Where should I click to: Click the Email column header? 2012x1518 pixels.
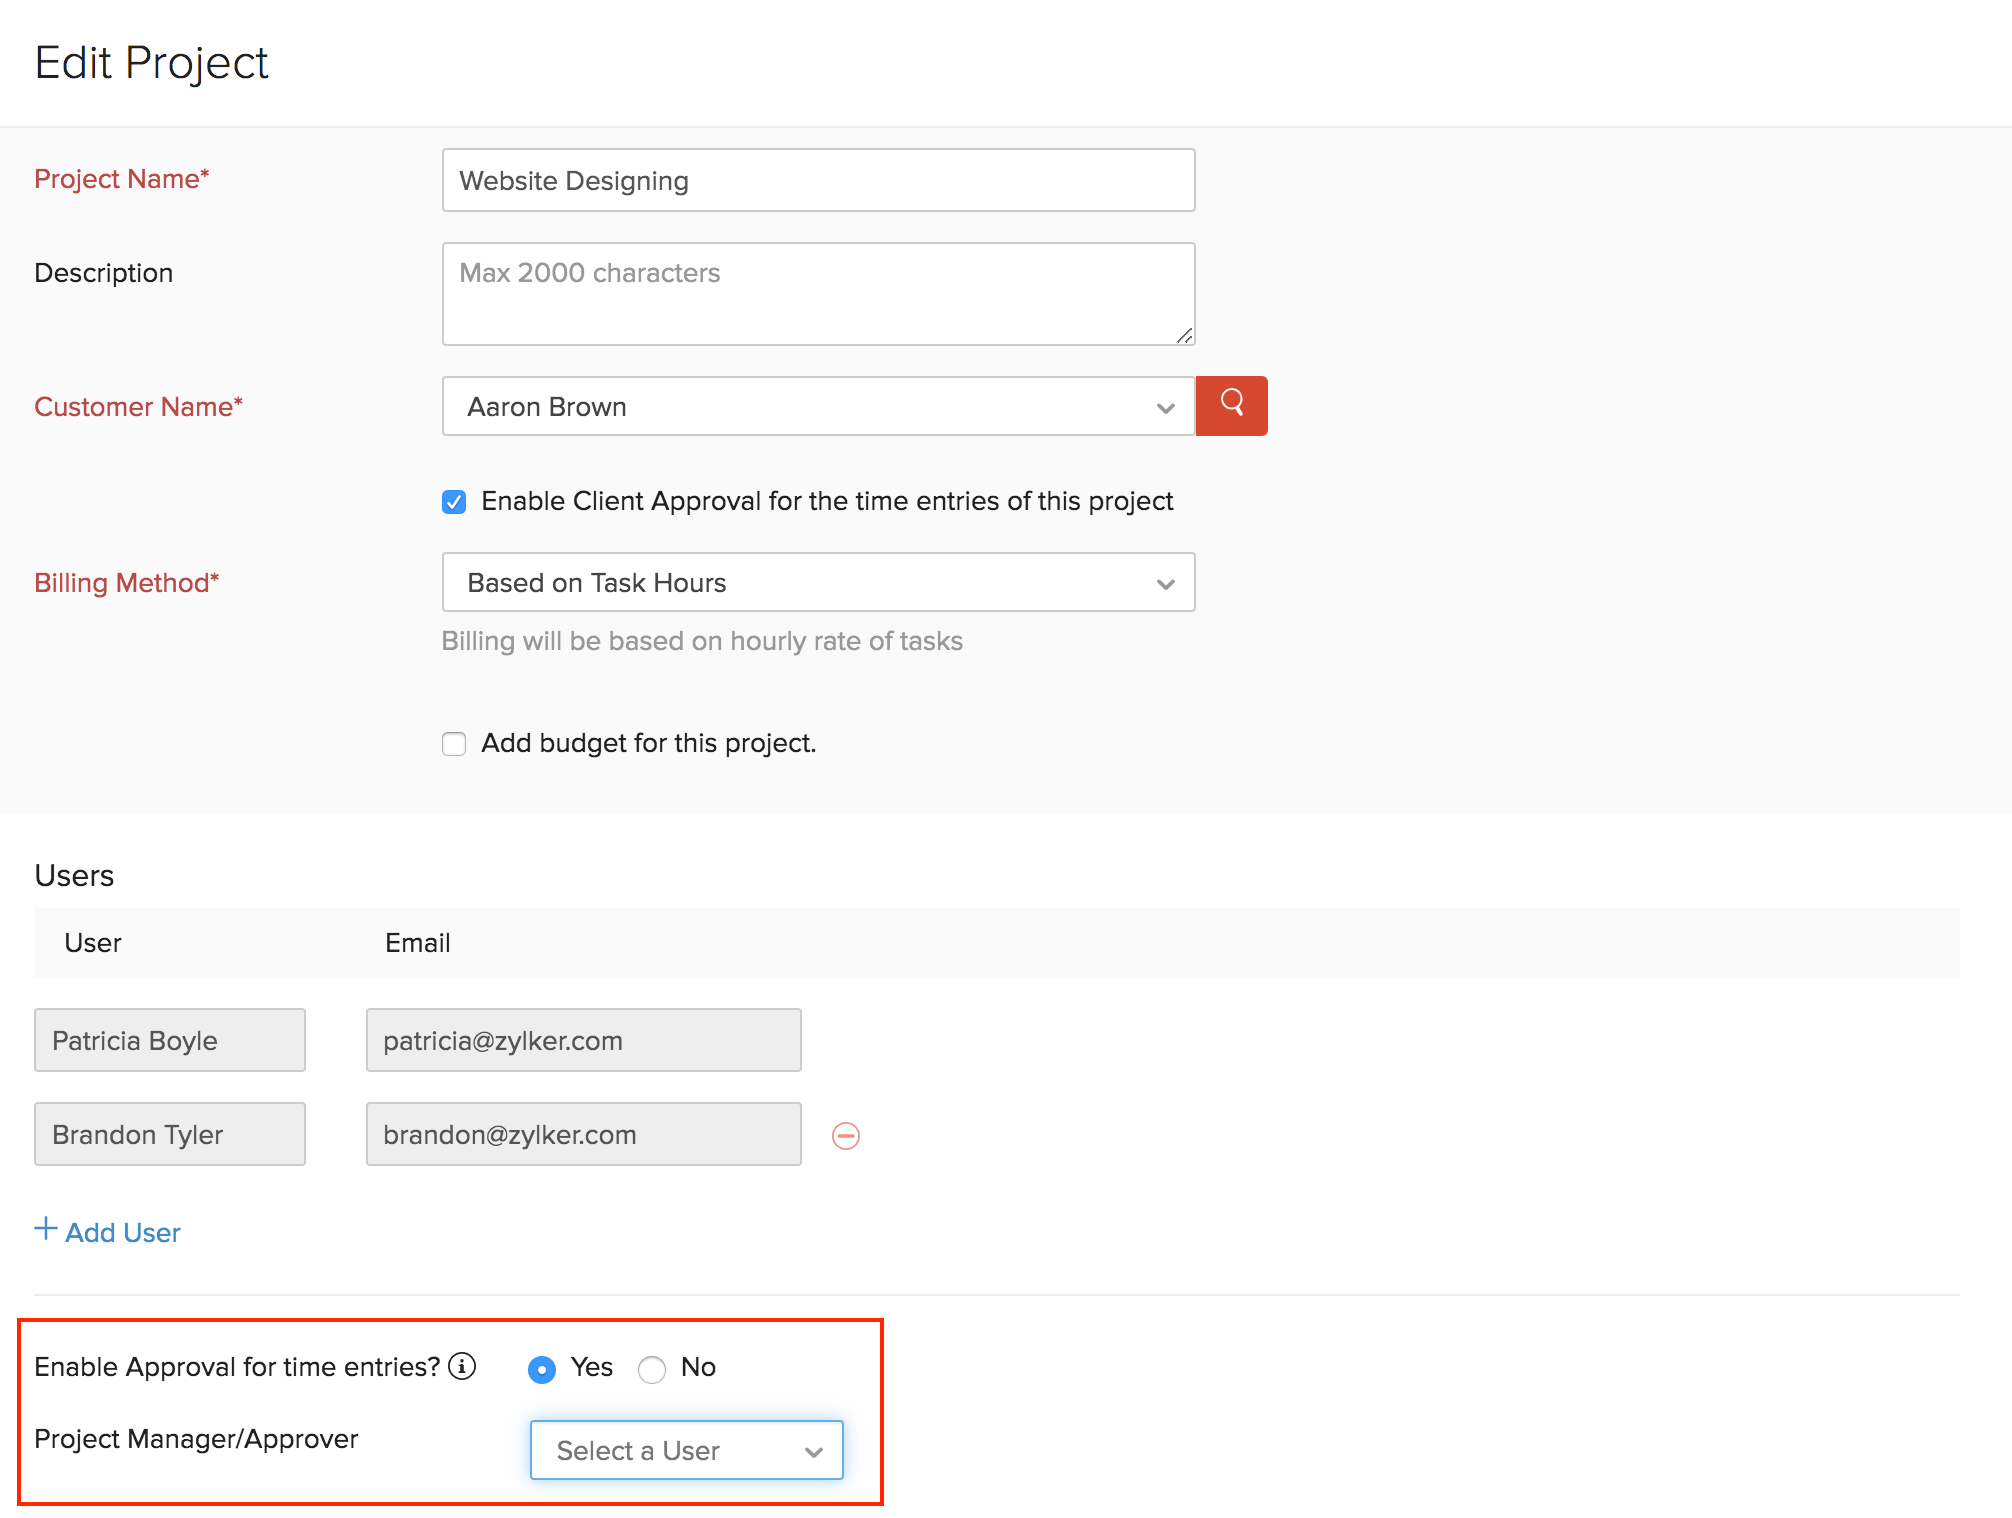pyautogui.click(x=416, y=942)
